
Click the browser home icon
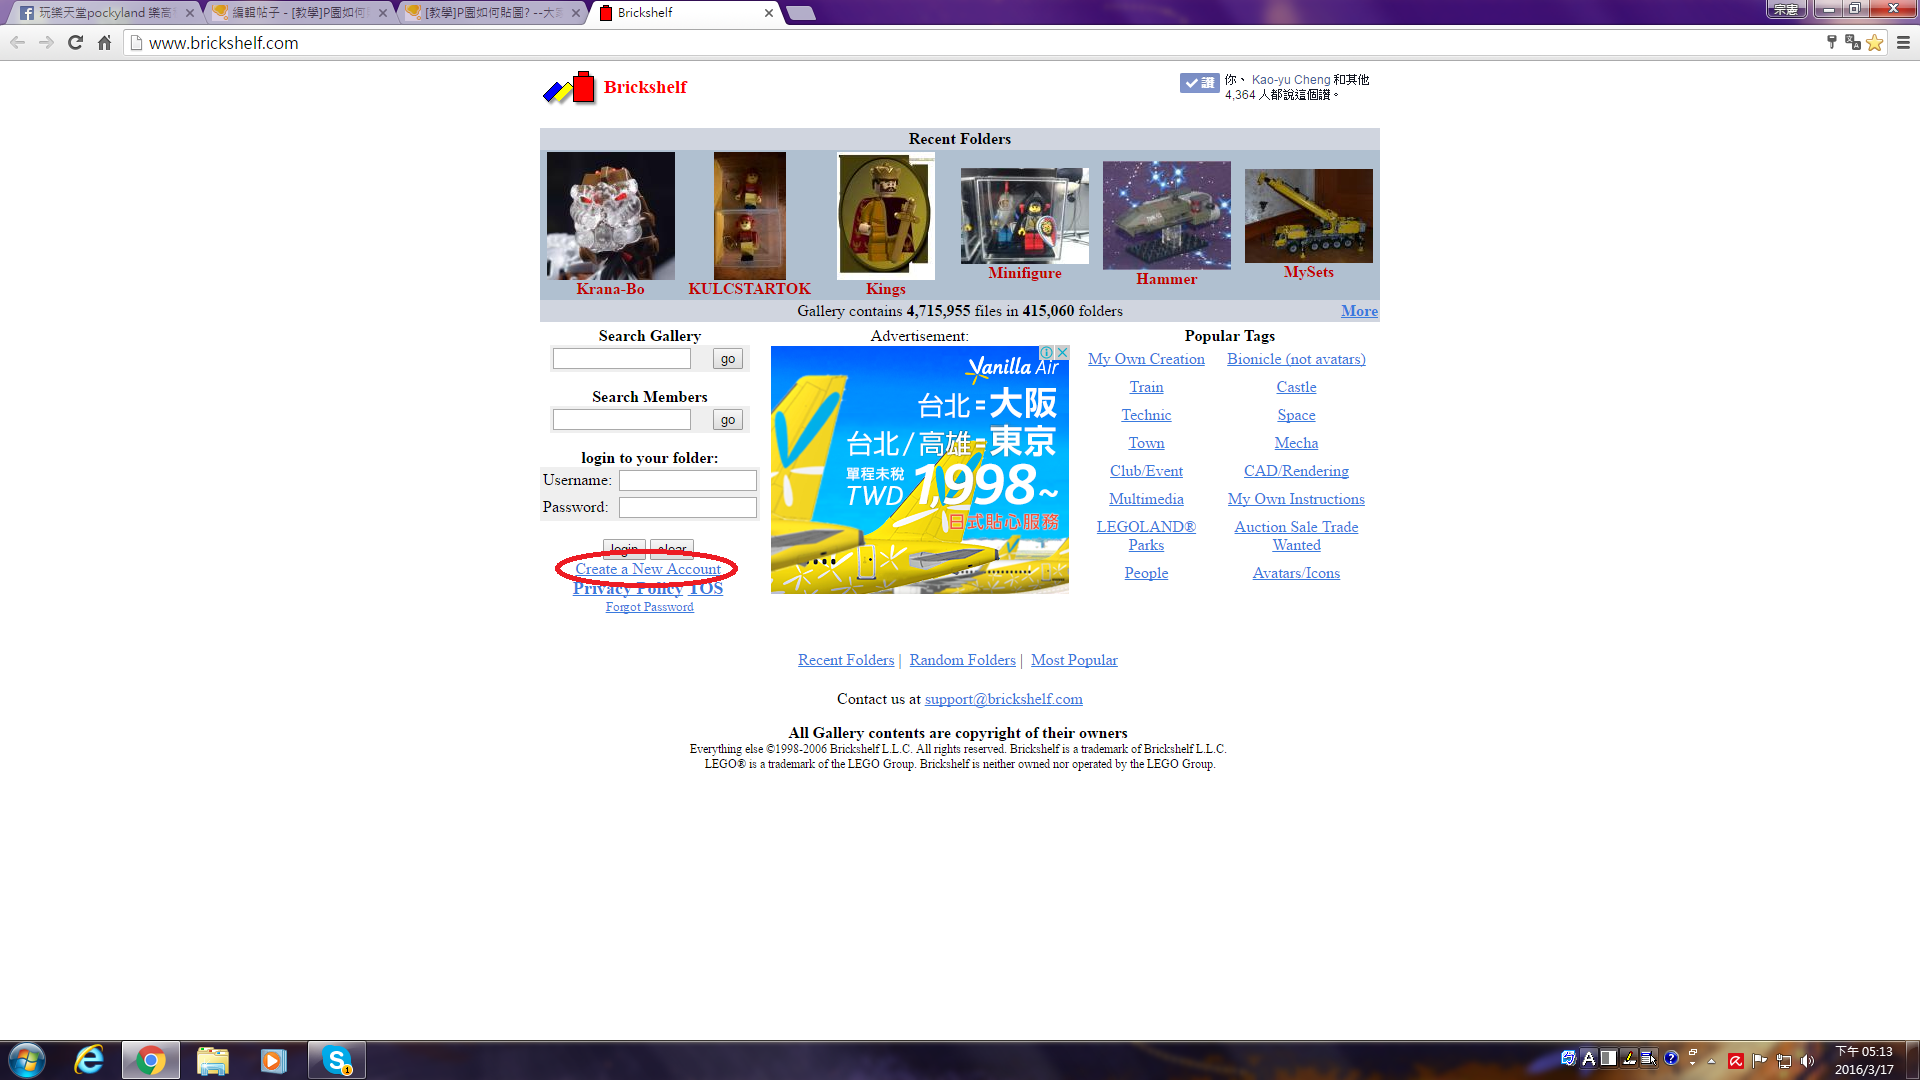[x=104, y=42]
